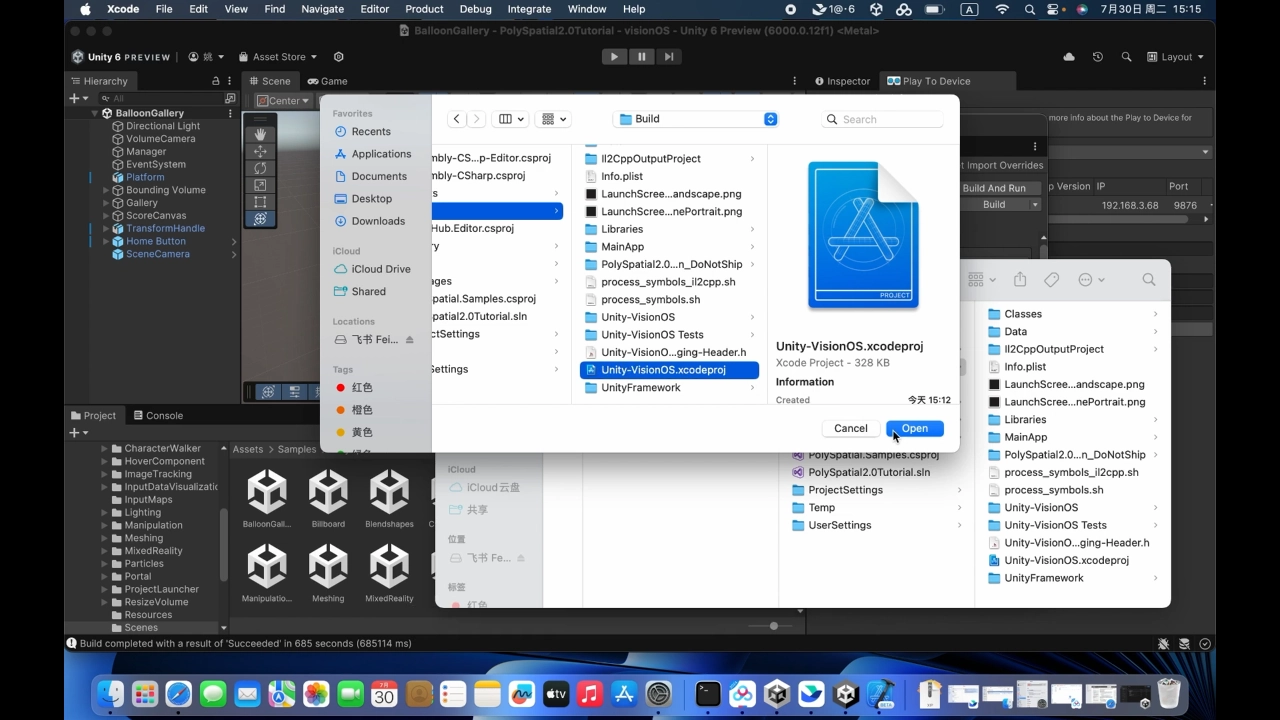
Task: Select the Rect tool in Scene toolbar
Action: 260,202
